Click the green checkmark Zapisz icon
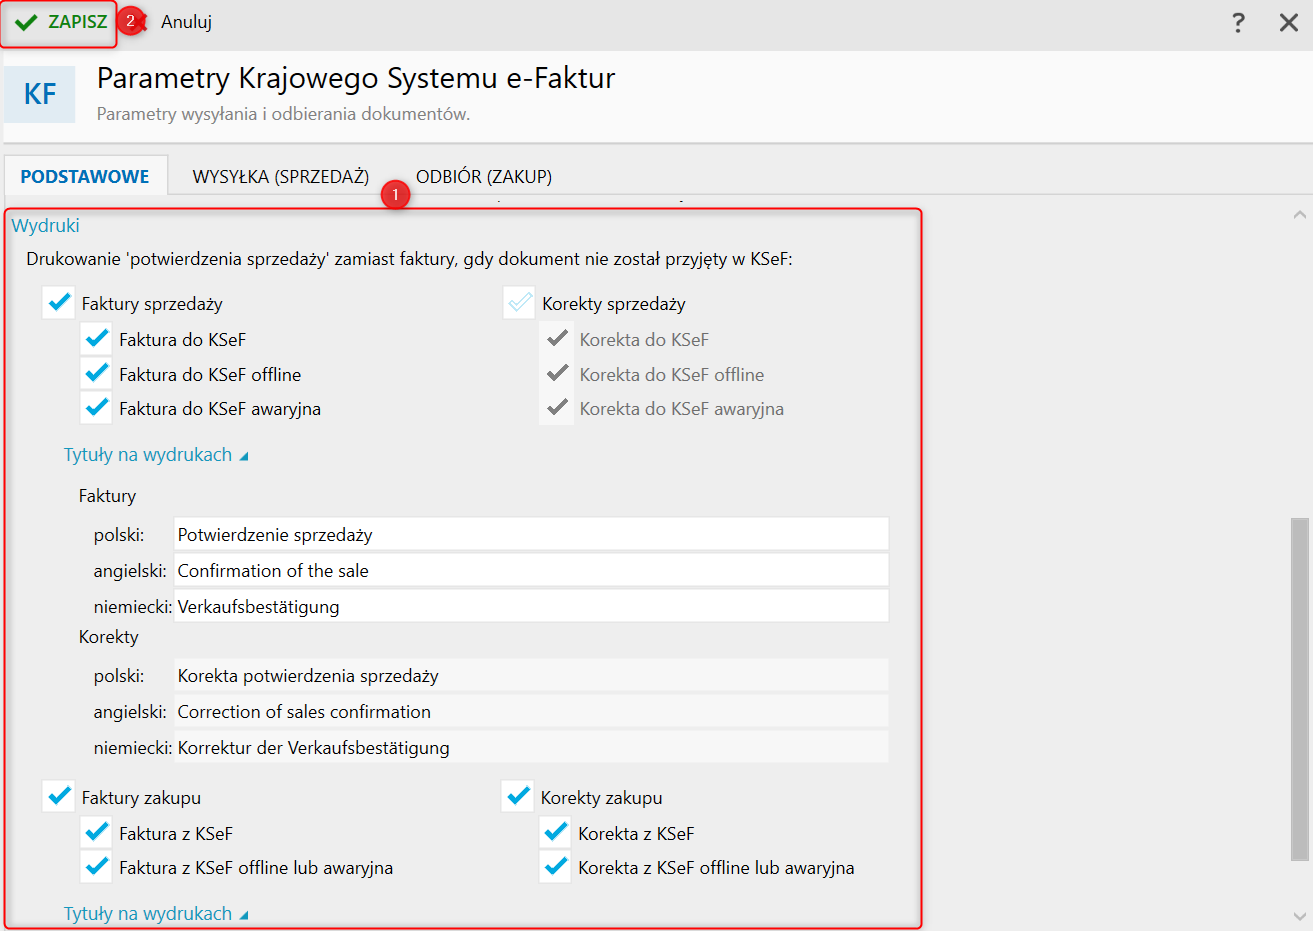This screenshot has width=1313, height=931. coord(27,23)
